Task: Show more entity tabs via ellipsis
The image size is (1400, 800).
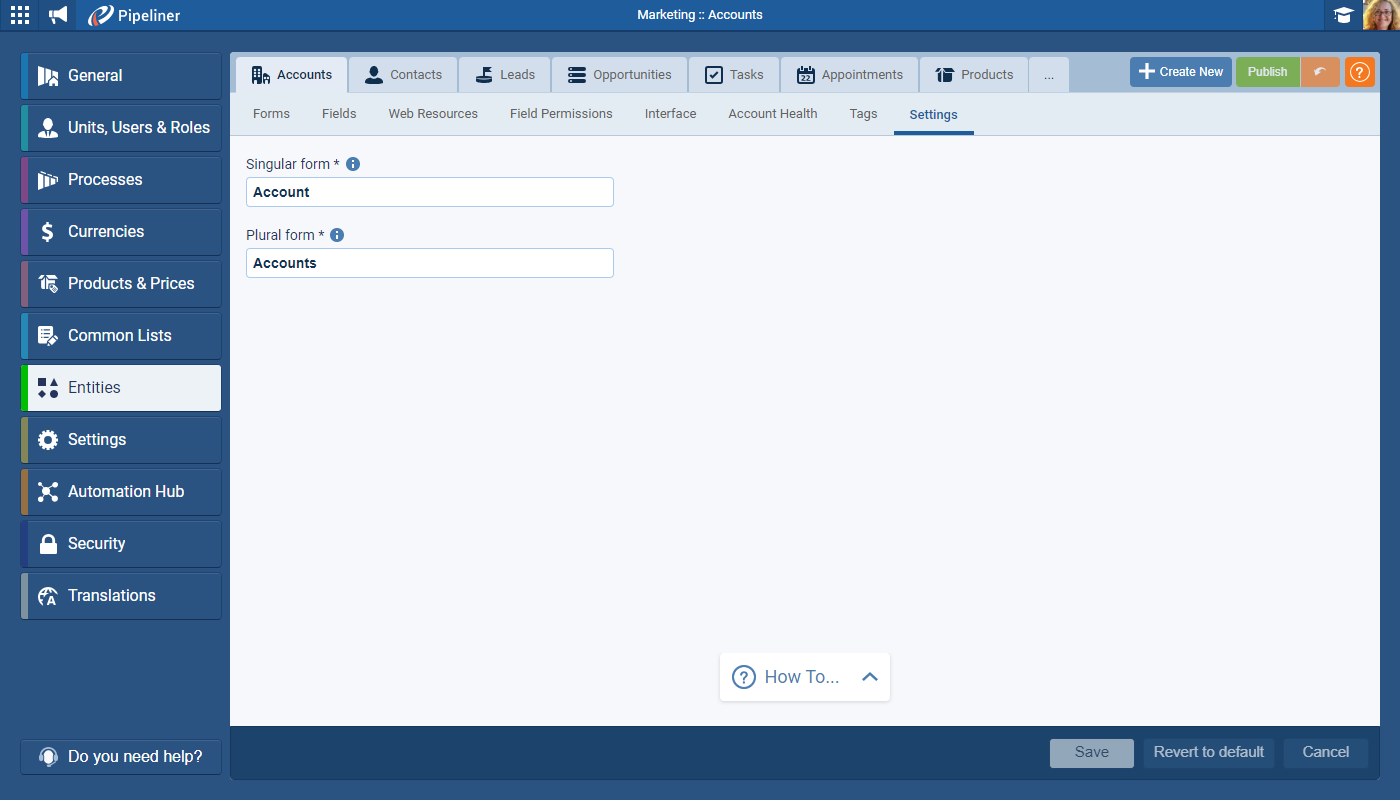Action: tap(1048, 75)
